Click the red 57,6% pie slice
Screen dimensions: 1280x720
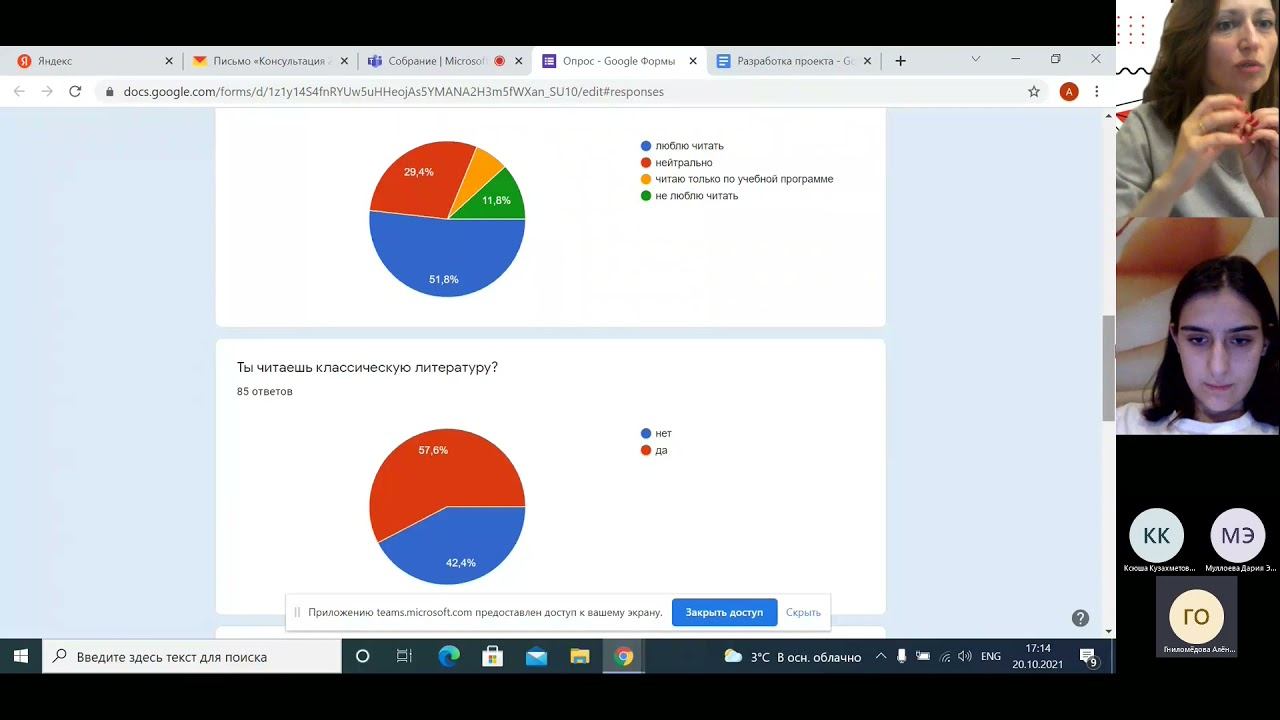[435, 470]
